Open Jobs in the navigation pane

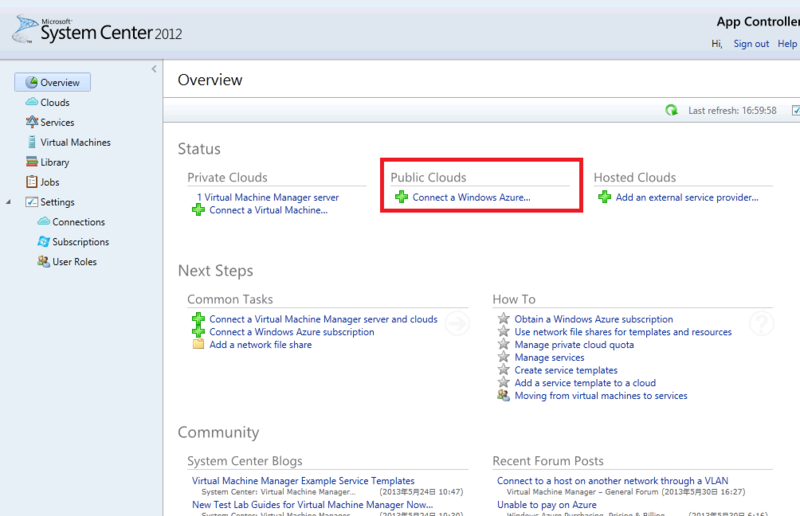(49, 182)
